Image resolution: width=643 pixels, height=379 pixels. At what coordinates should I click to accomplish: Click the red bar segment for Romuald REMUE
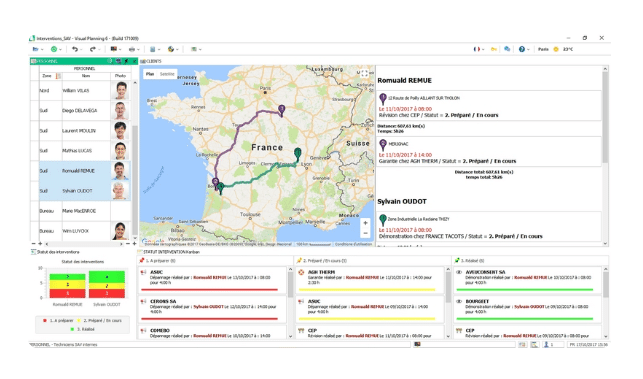[67, 294]
